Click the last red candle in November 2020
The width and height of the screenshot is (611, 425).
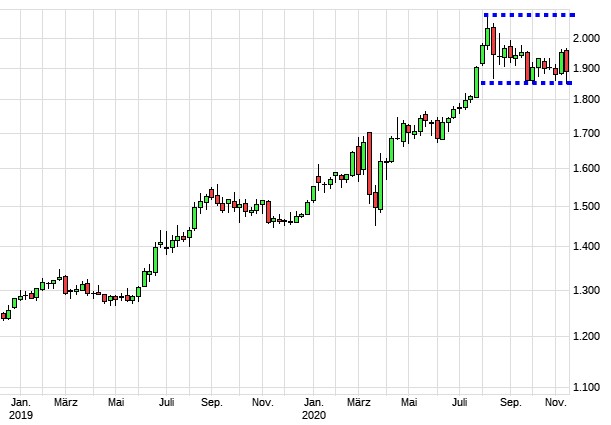click(x=567, y=61)
